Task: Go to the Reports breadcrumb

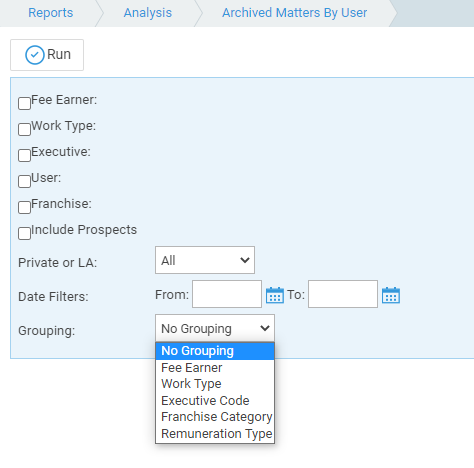Action: (51, 13)
